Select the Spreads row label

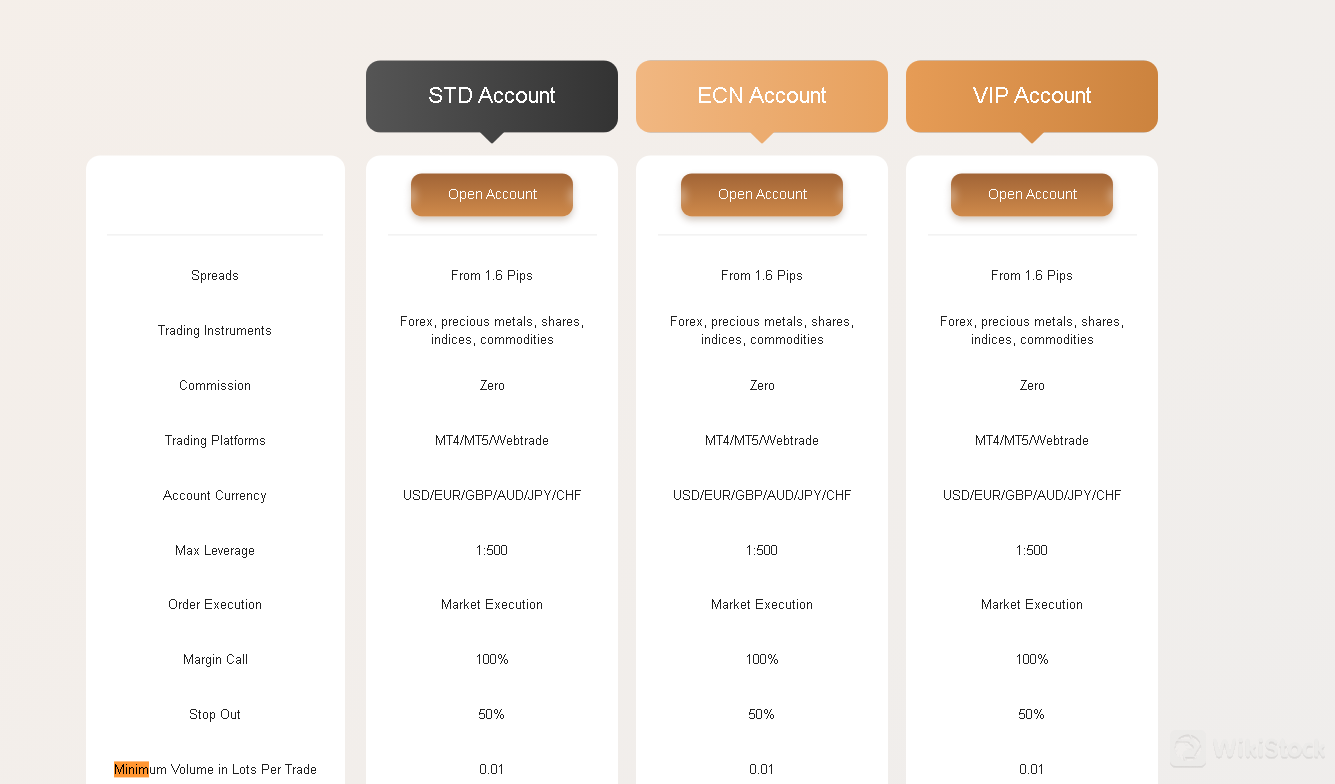tap(214, 275)
